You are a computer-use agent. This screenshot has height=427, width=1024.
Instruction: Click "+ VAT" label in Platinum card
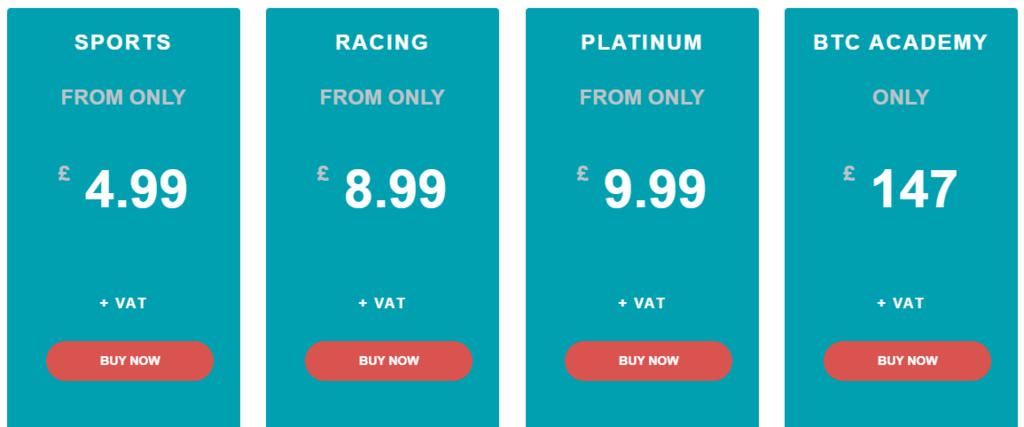pyautogui.click(x=642, y=303)
